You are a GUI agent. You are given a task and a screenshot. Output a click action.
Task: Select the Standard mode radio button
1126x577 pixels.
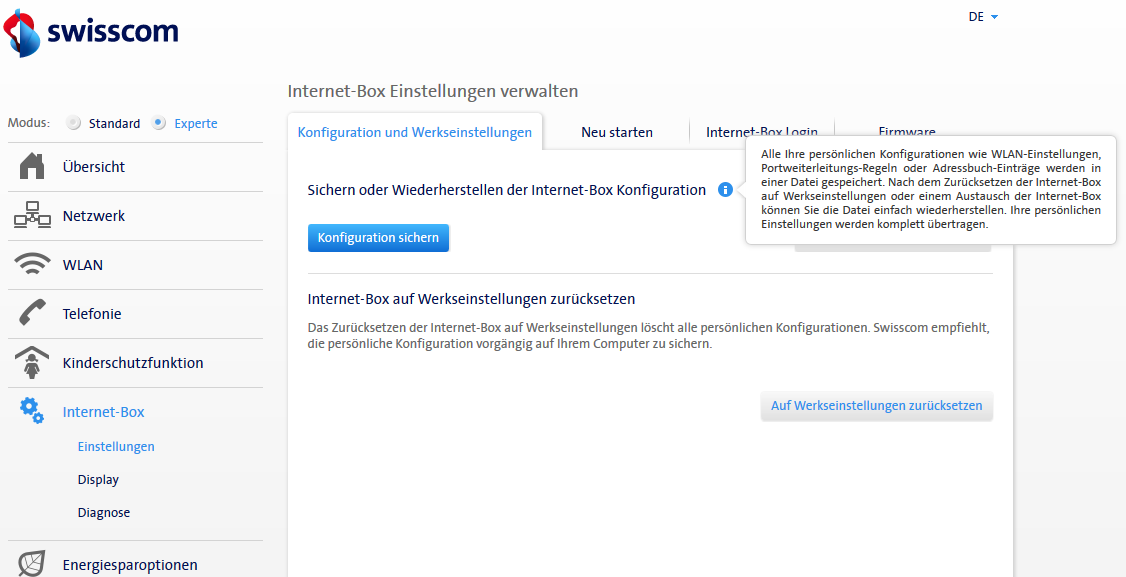(x=73, y=124)
